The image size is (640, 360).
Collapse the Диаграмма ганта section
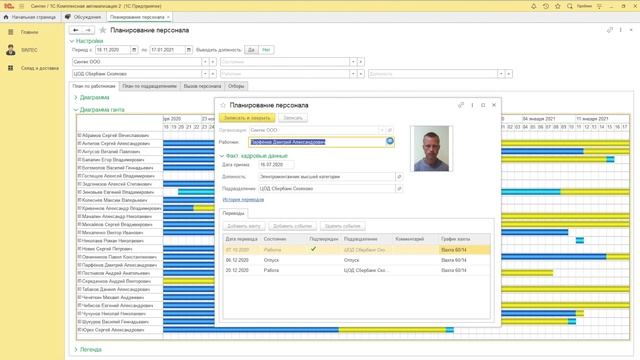pos(99,110)
